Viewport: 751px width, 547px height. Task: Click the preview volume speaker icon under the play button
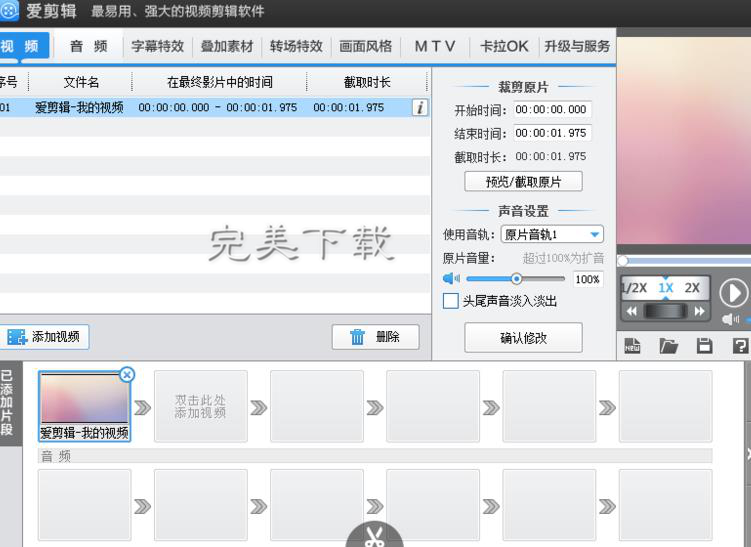(x=730, y=319)
